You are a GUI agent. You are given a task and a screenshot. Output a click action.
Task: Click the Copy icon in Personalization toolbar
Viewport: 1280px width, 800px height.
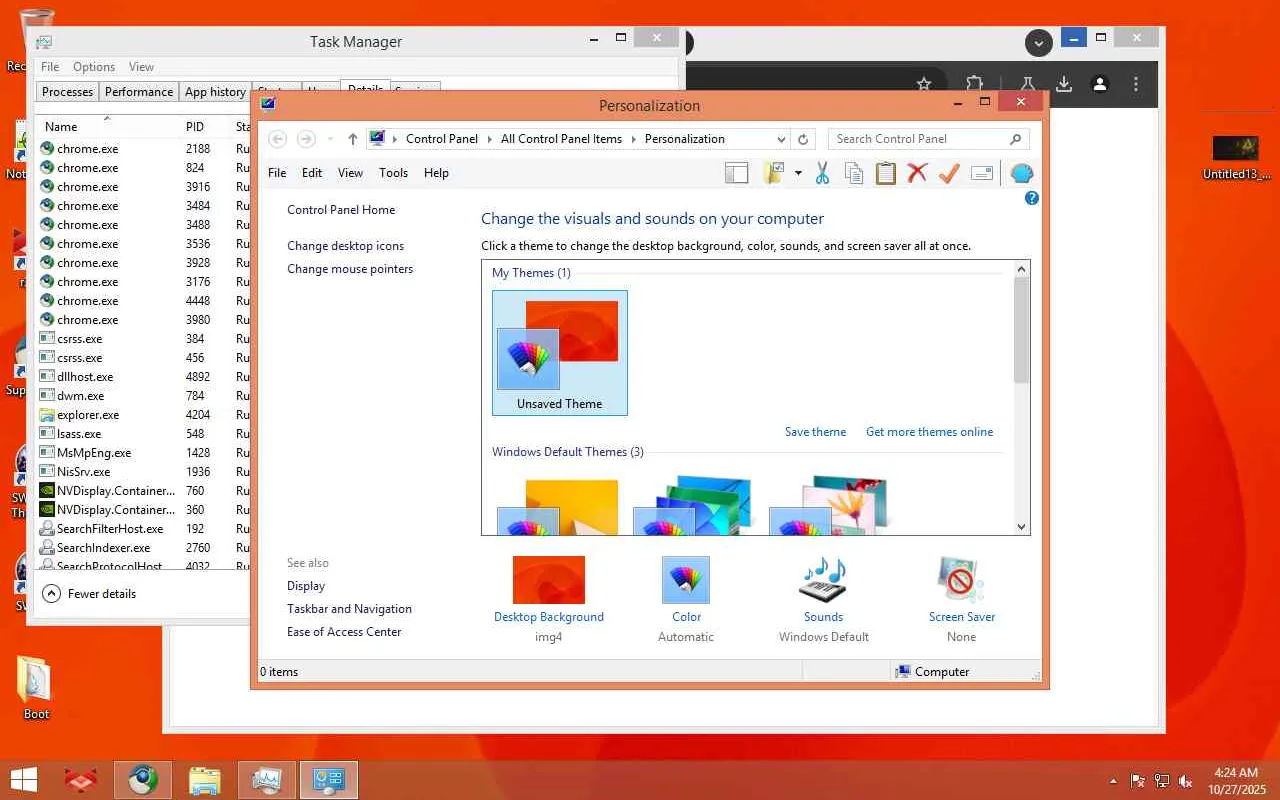tap(854, 173)
